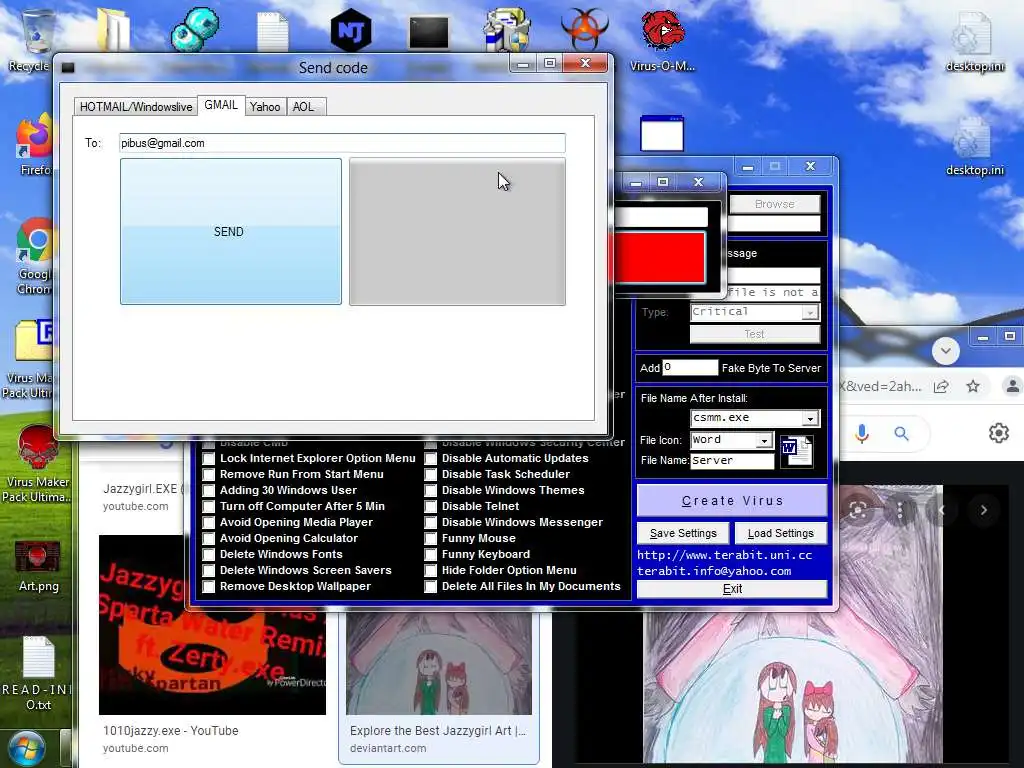This screenshot has width=1024, height=768.
Task: Open the lower desktop.ini file icon
Action: click(974, 140)
